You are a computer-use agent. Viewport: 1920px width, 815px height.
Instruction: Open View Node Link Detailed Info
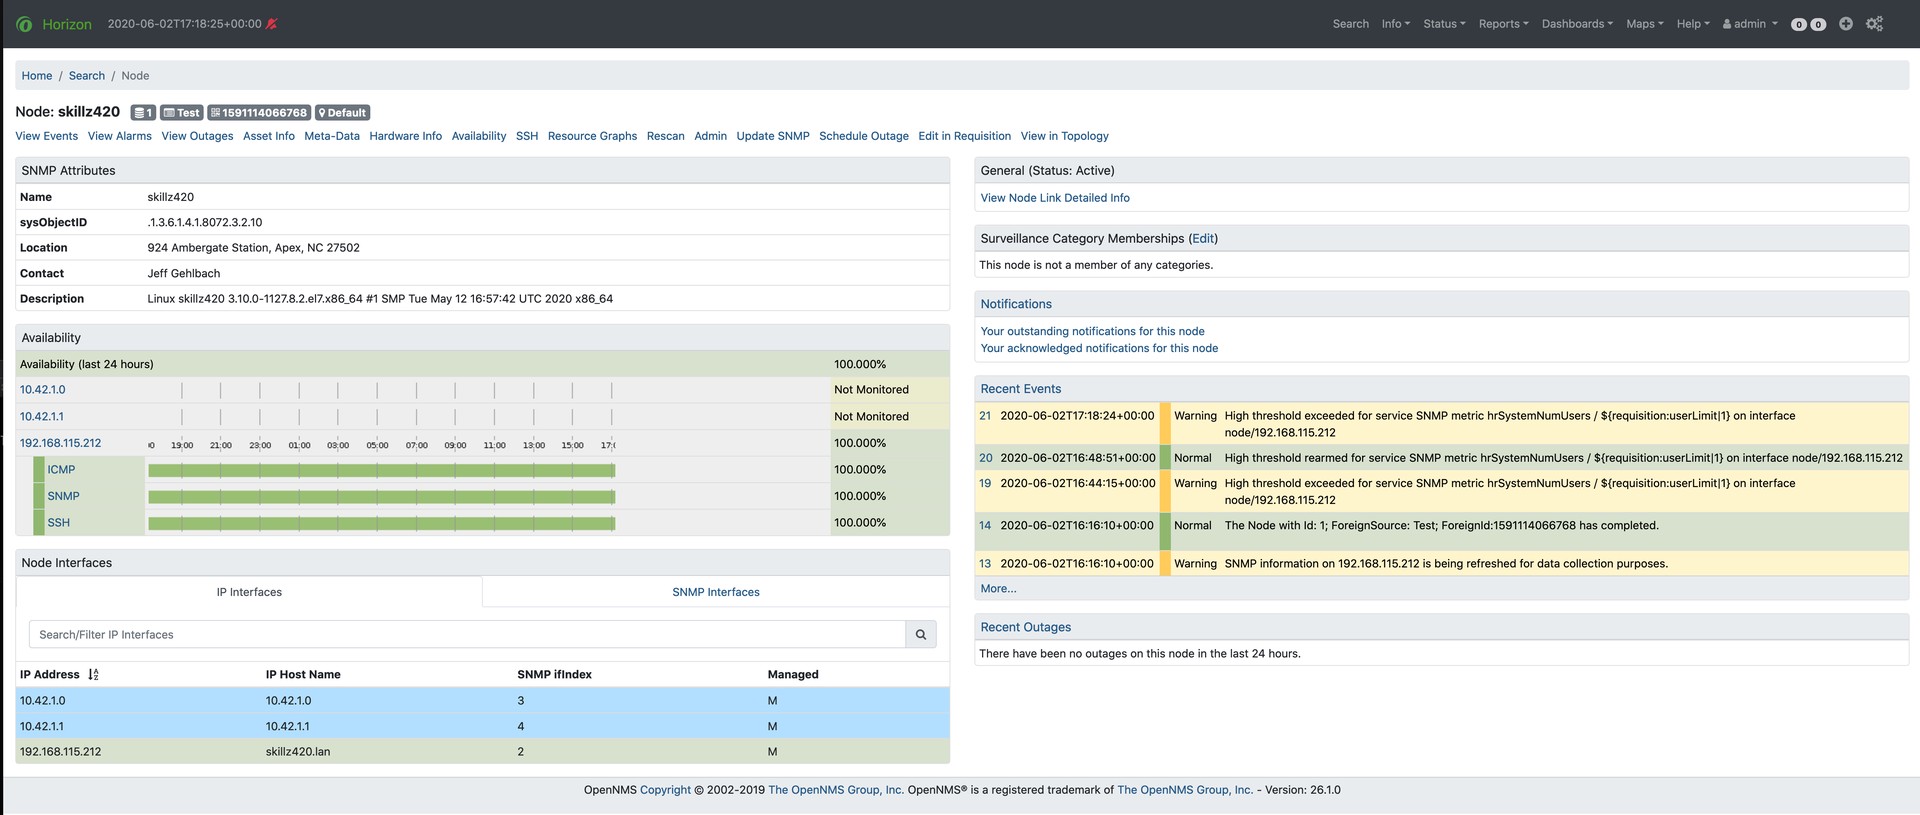1055,198
